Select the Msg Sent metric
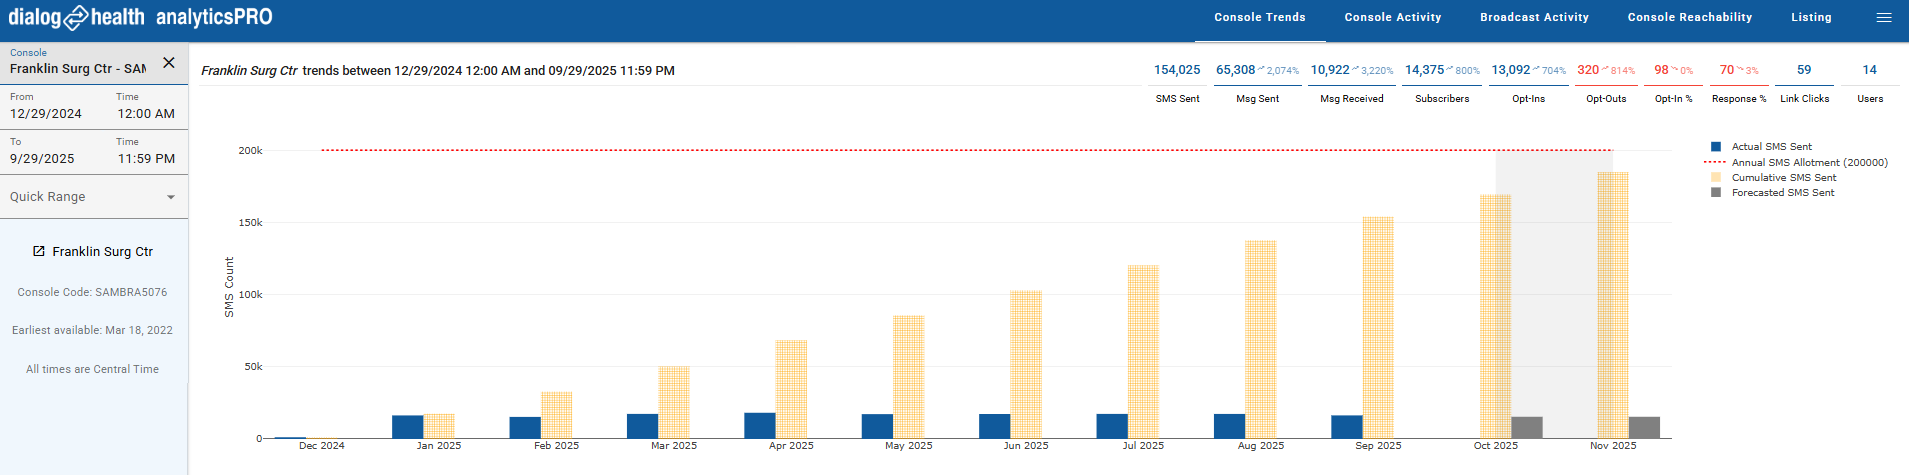The image size is (1909, 475). pos(1257,80)
